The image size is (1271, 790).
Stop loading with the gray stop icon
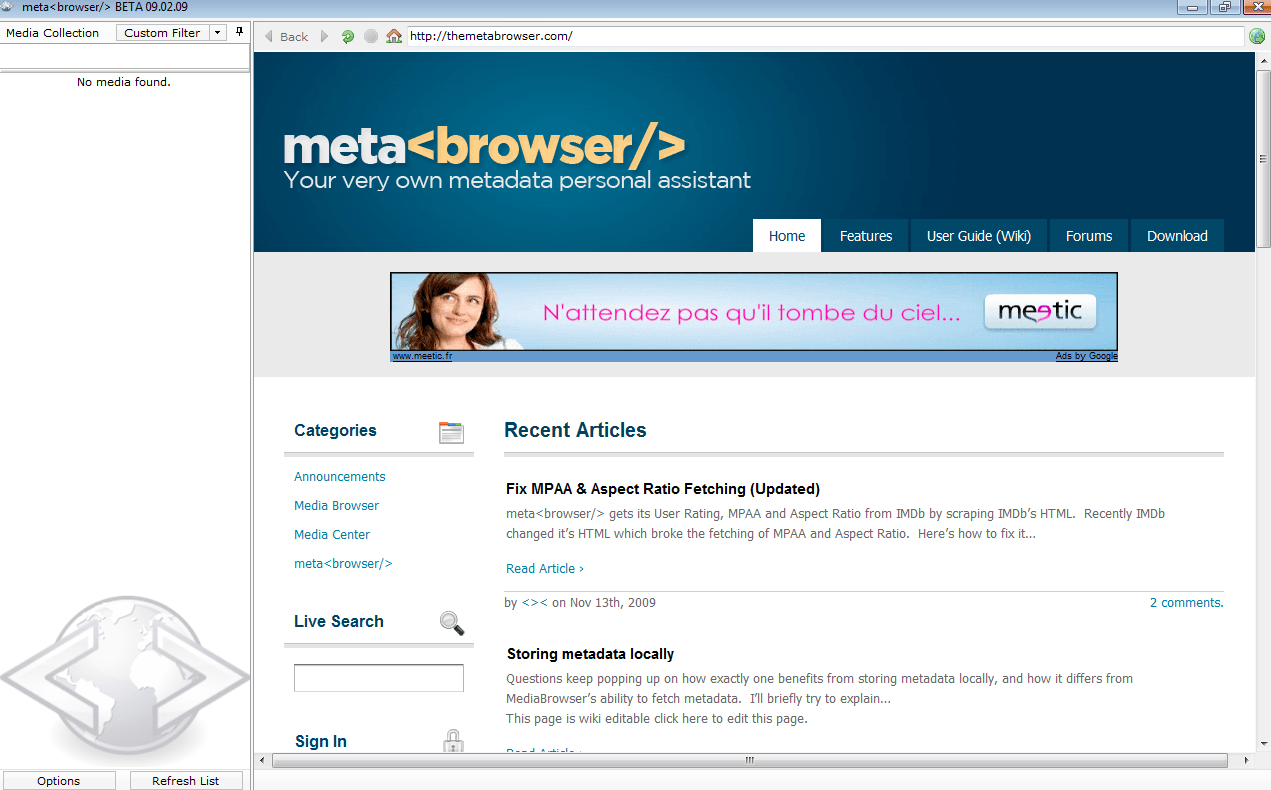(371, 36)
